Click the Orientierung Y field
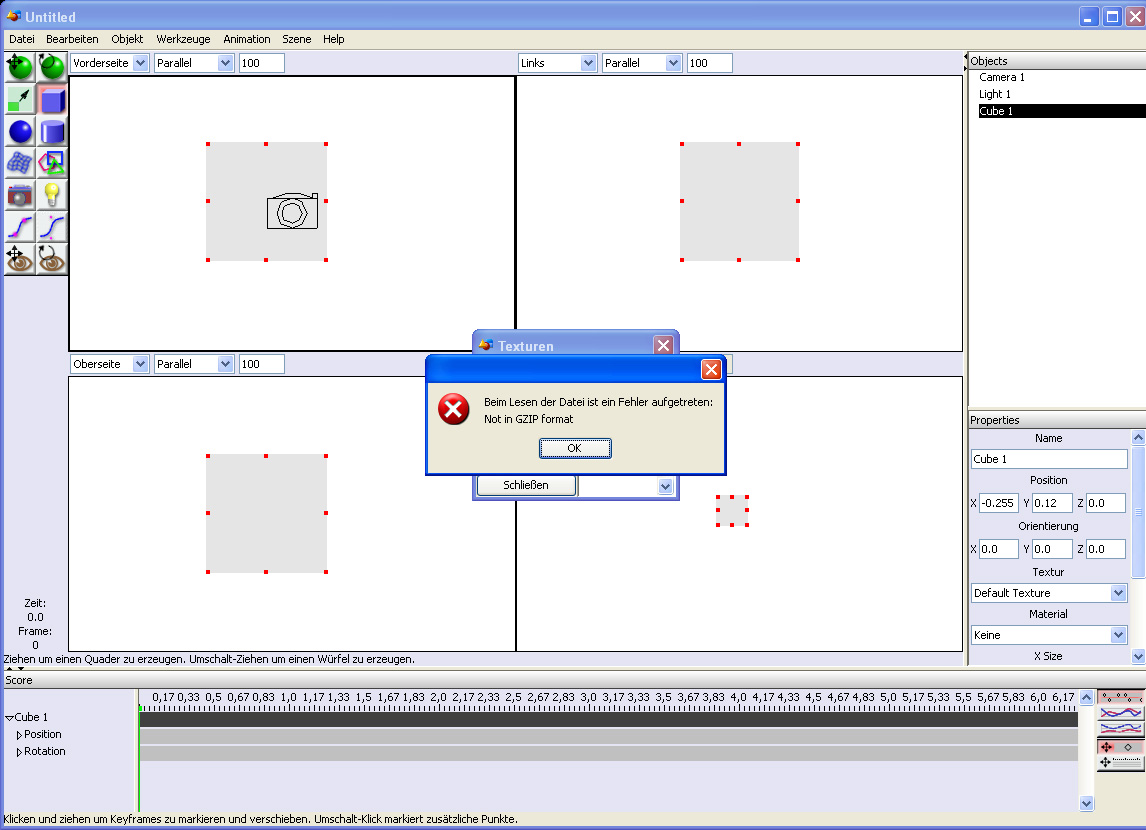The width and height of the screenshot is (1146, 830). pos(1052,549)
